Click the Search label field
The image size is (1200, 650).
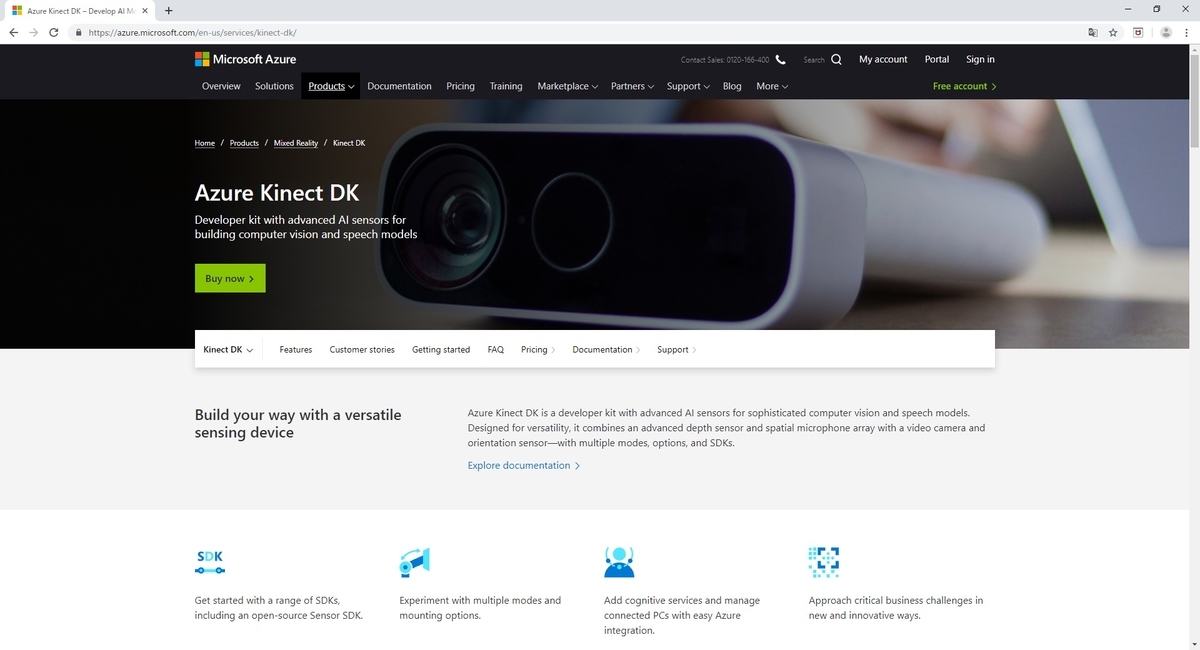tap(814, 60)
